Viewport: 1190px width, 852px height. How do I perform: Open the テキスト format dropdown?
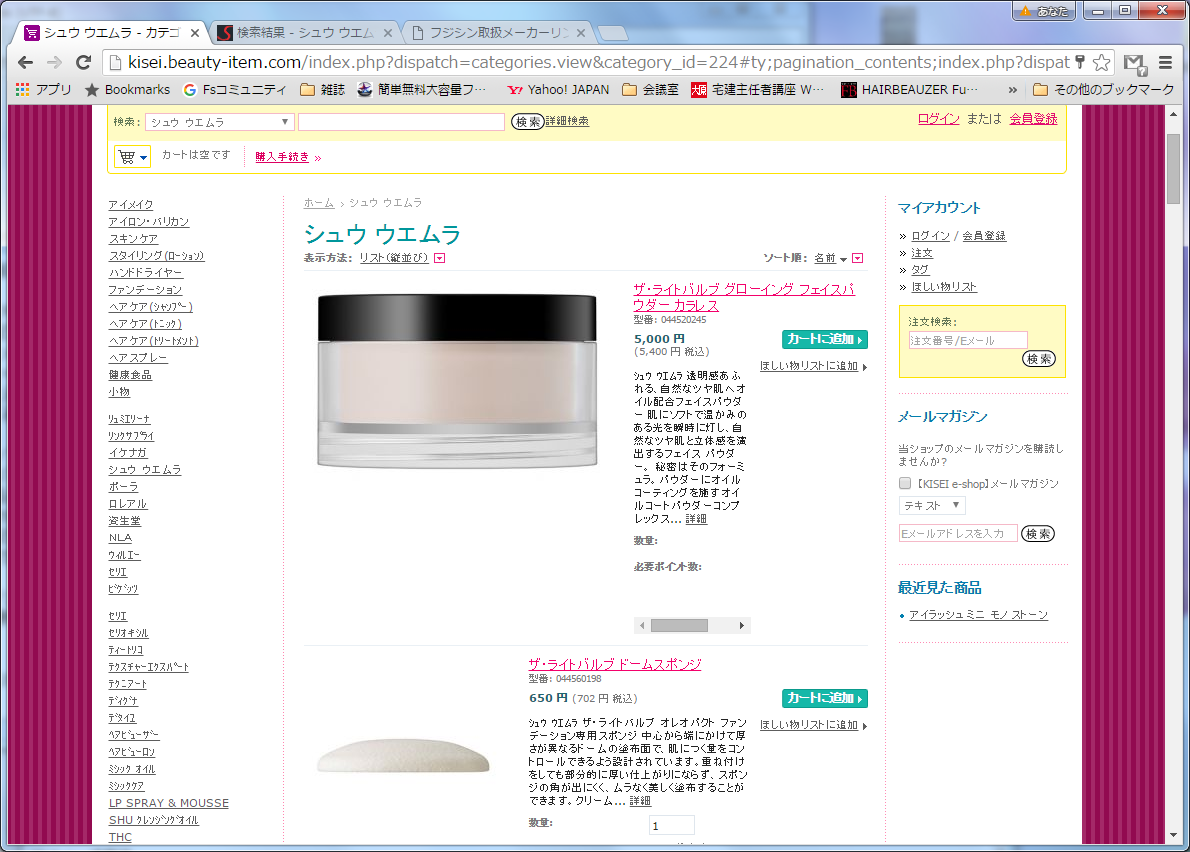coord(931,506)
